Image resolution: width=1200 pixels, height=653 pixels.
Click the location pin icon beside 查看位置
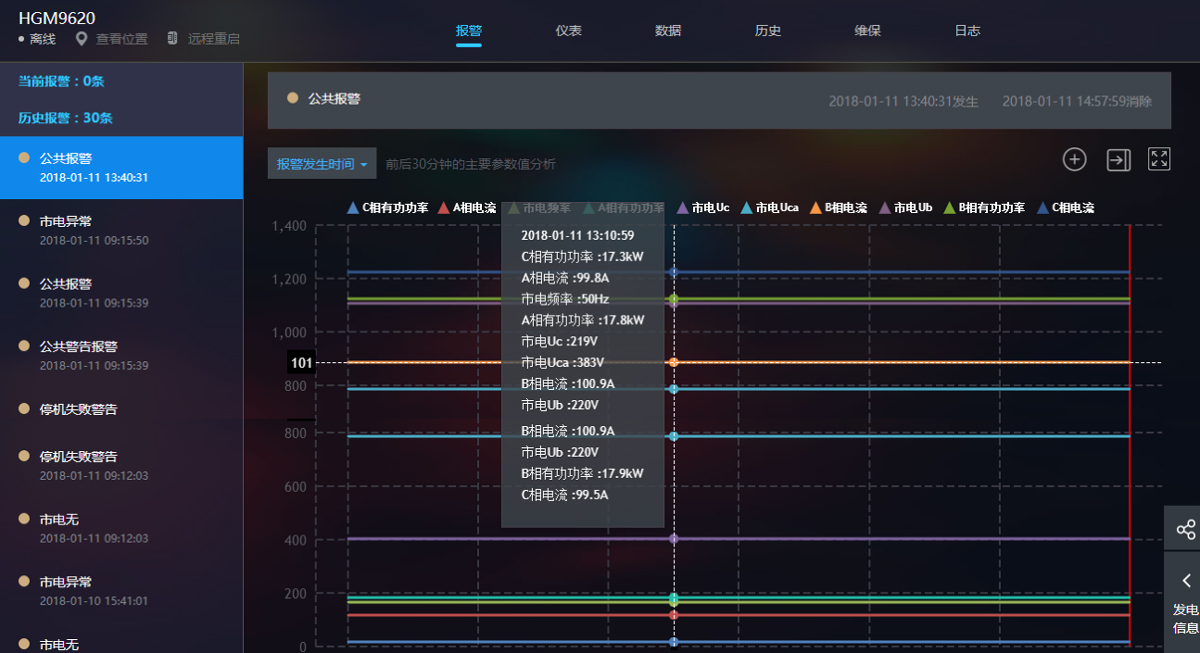[82, 39]
